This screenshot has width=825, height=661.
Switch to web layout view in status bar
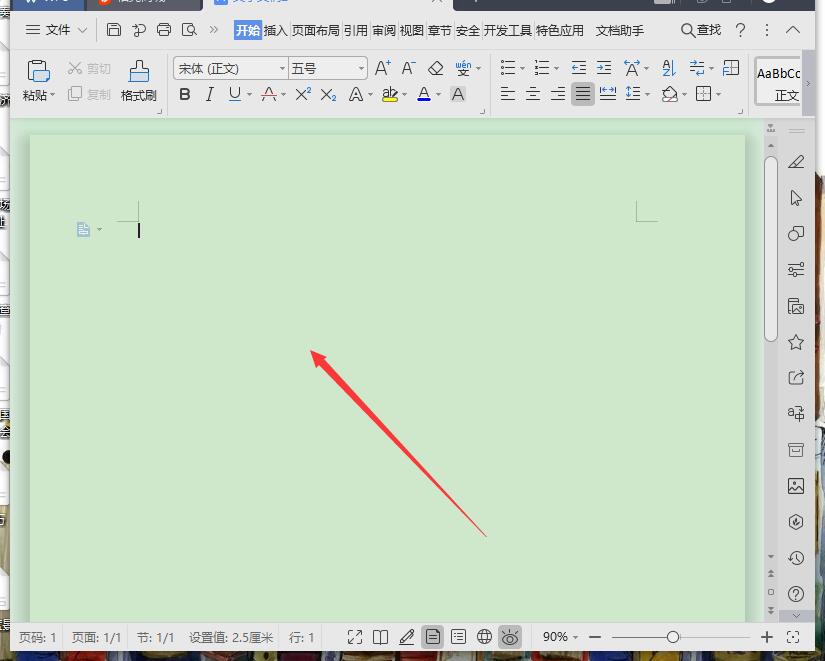pos(484,637)
